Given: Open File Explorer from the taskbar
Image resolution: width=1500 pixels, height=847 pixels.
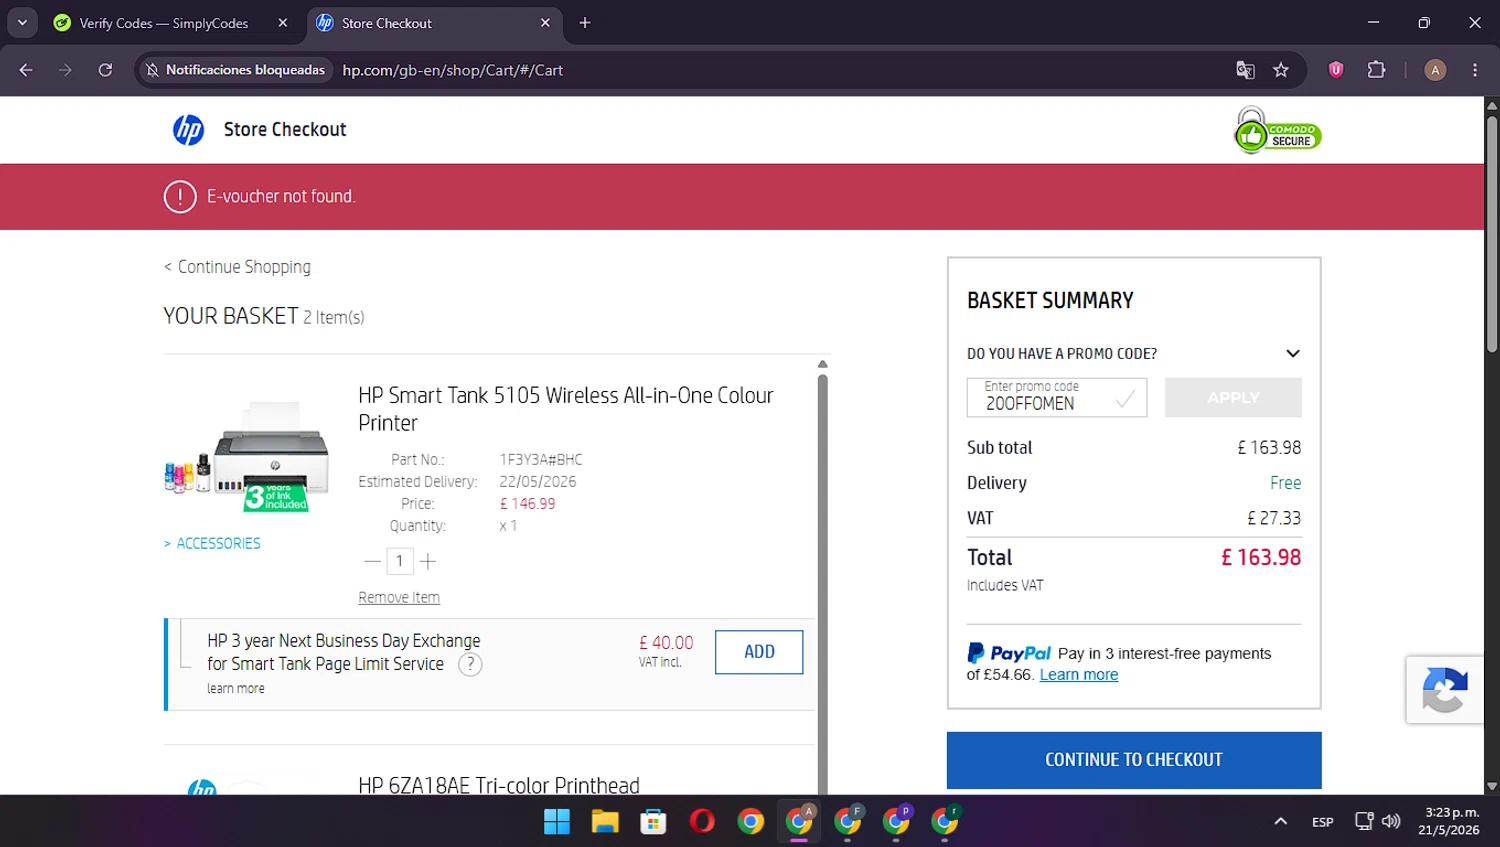Looking at the screenshot, I should click(x=605, y=822).
